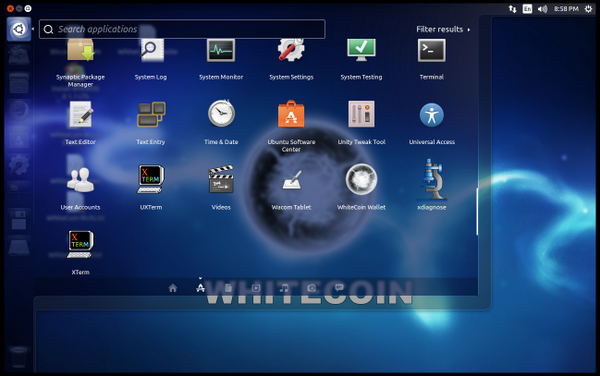Screen dimensions: 600x376
Task: Switch to the Files lens
Action: pyautogui.click(x=228, y=288)
